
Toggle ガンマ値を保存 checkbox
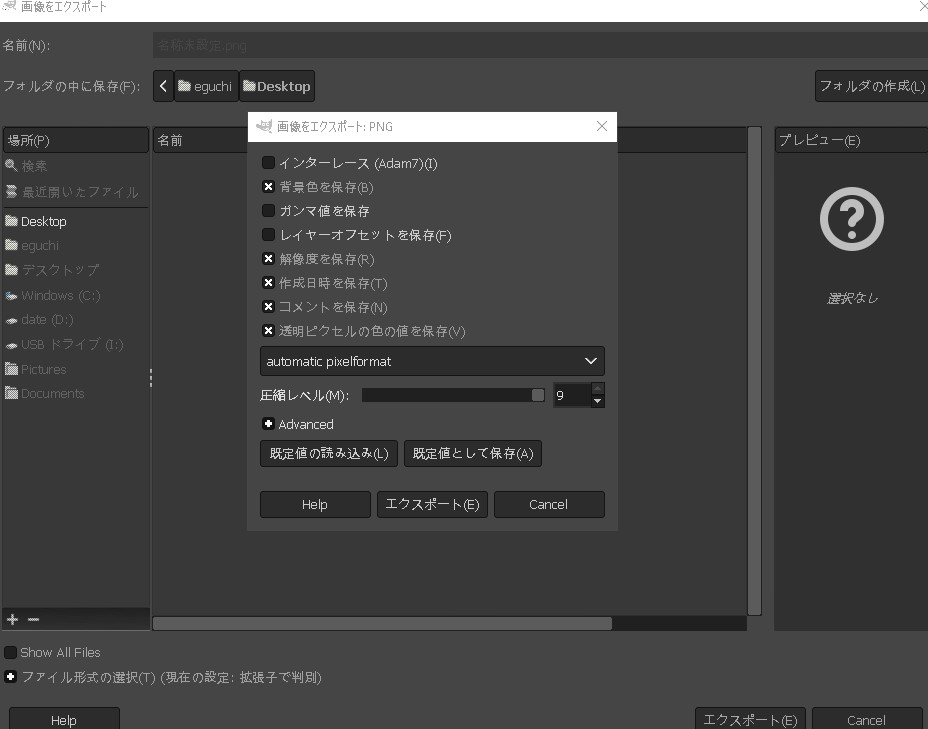pos(268,211)
